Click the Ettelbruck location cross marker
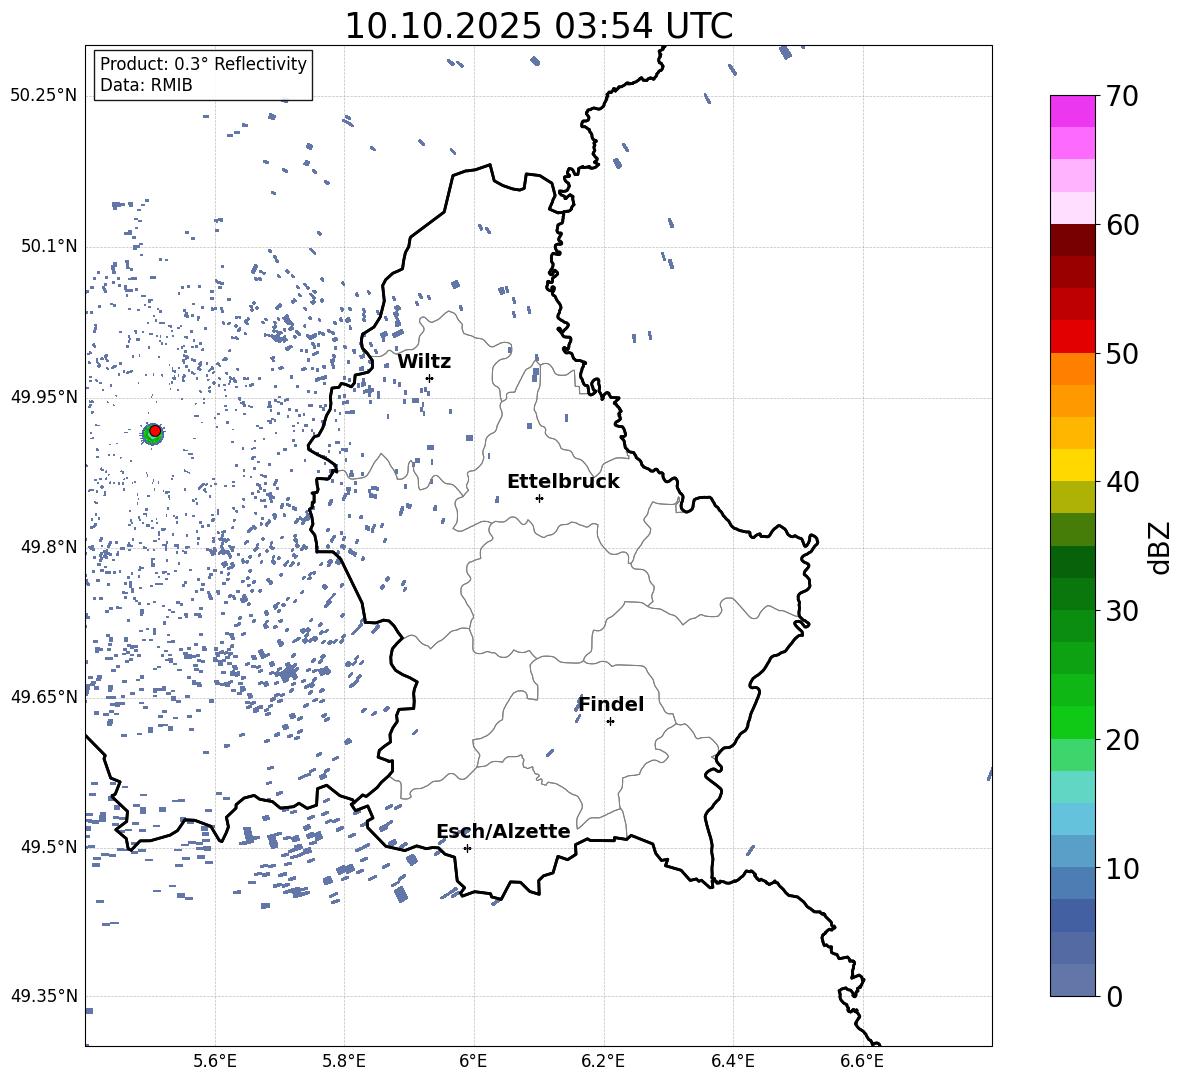 (539, 498)
